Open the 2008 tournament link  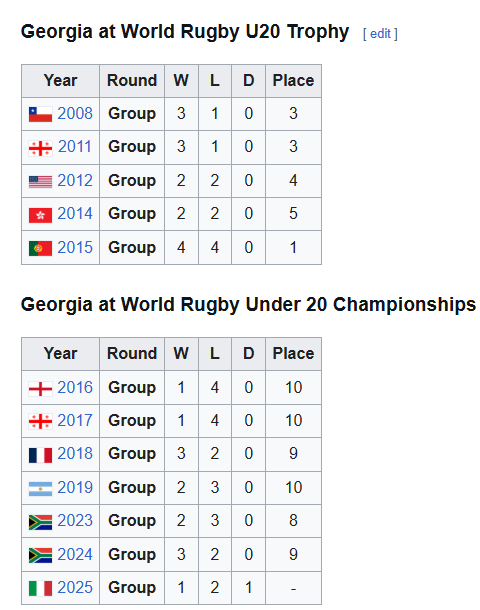click(75, 114)
